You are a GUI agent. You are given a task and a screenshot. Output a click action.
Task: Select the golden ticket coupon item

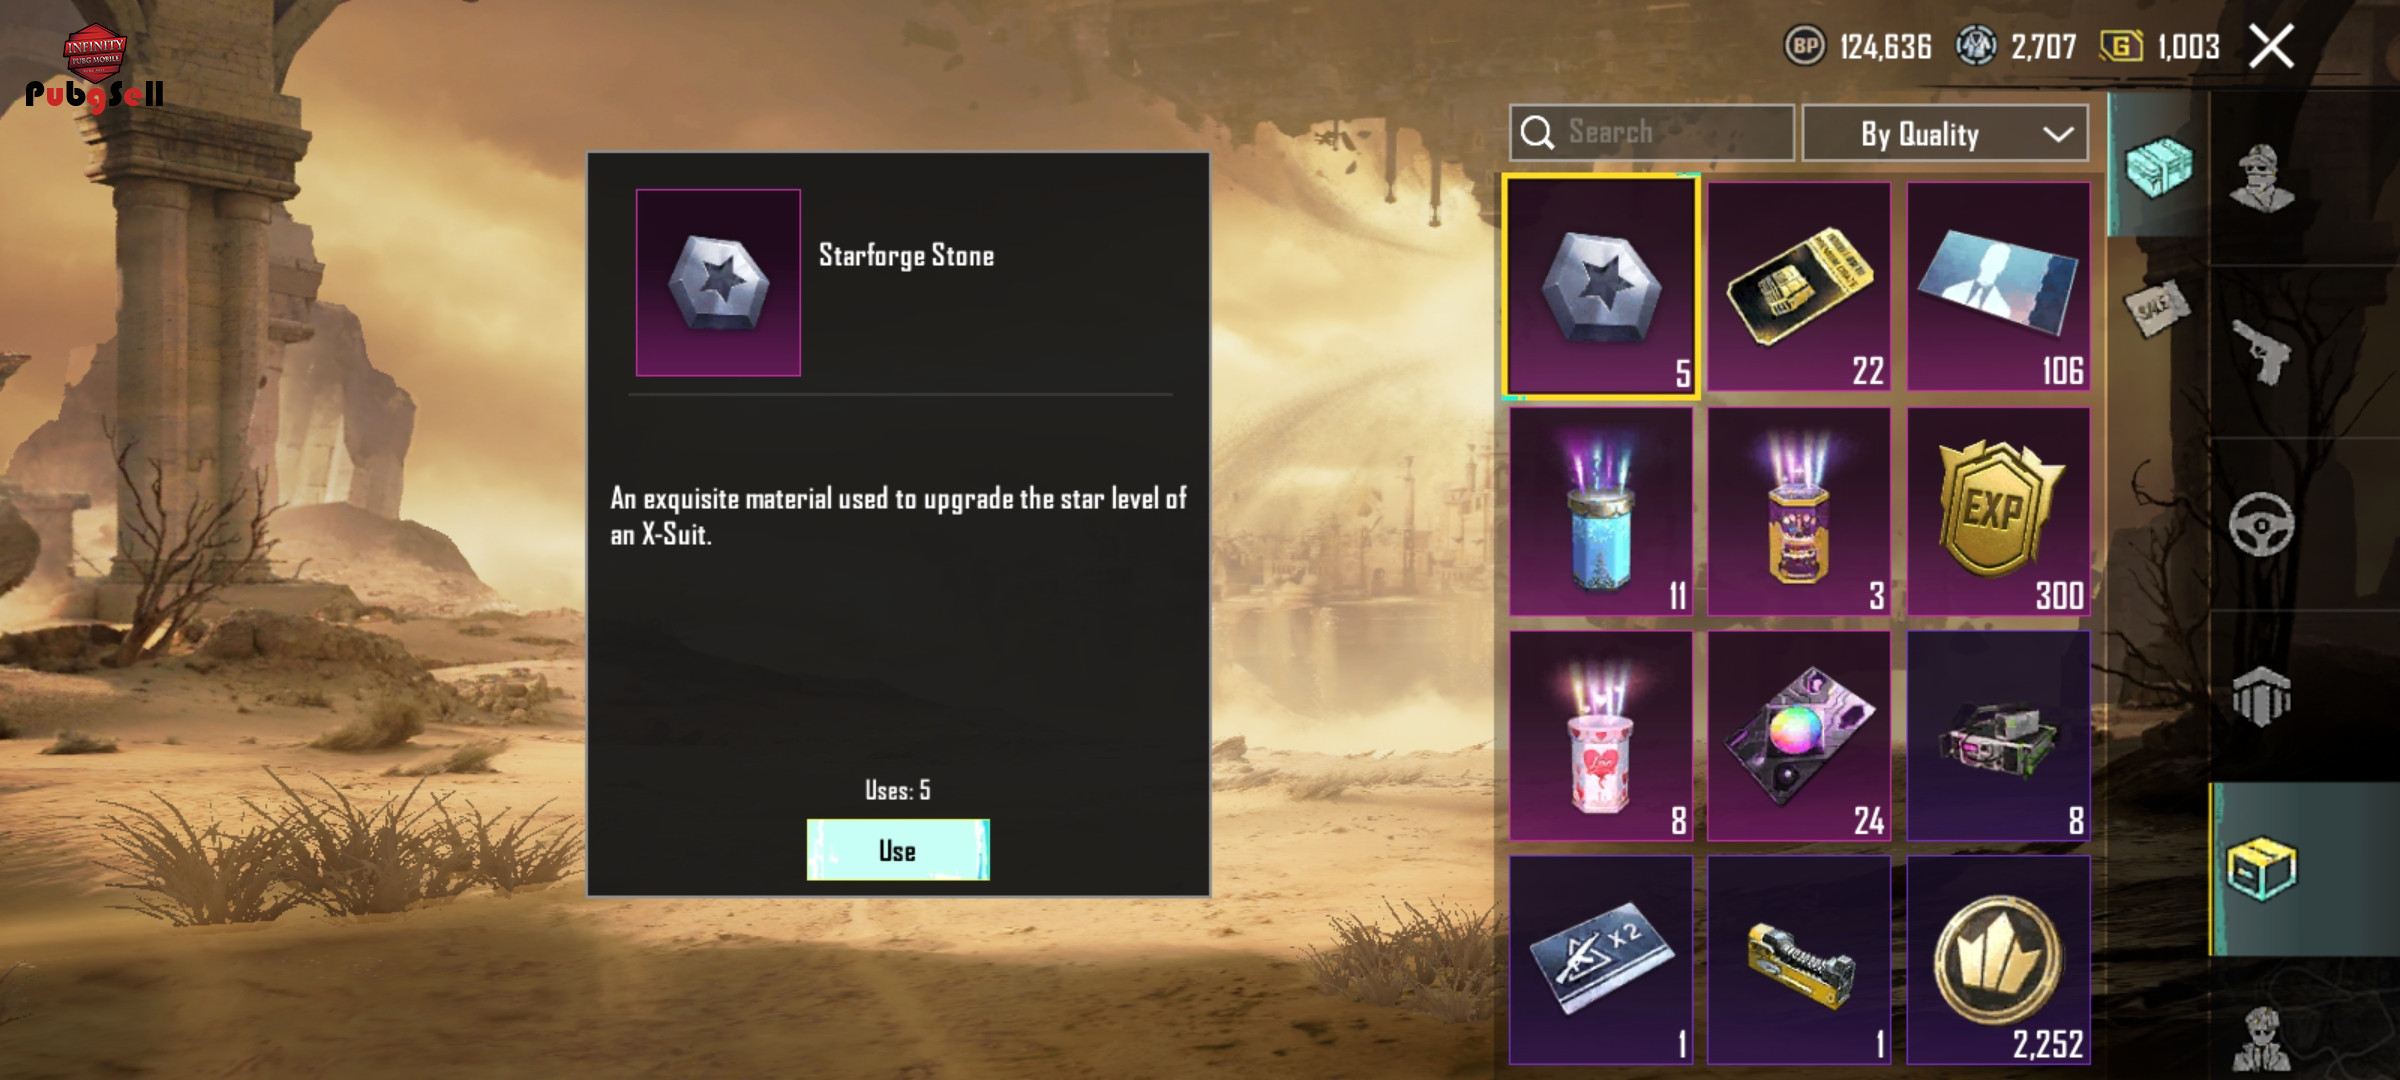(x=1799, y=286)
